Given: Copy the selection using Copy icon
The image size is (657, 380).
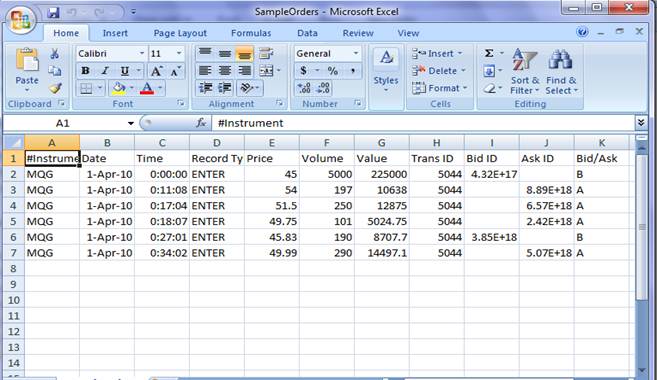Looking at the screenshot, I should pyautogui.click(x=55, y=71).
